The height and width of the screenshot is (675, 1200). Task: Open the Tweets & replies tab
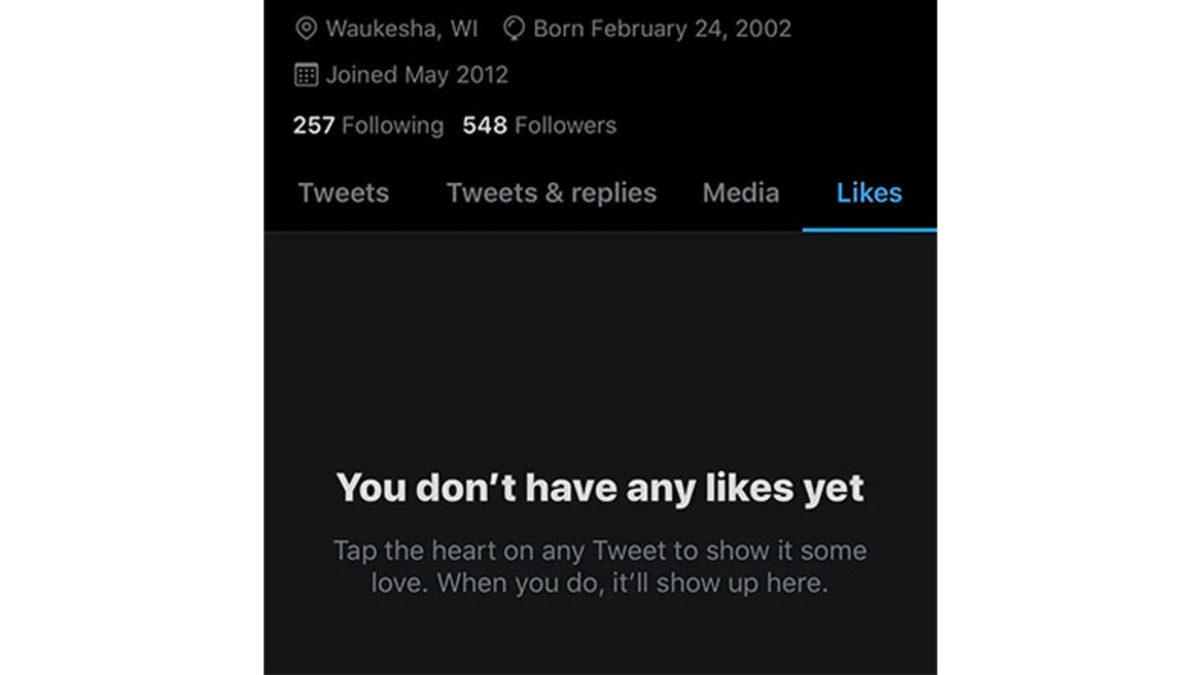551,193
